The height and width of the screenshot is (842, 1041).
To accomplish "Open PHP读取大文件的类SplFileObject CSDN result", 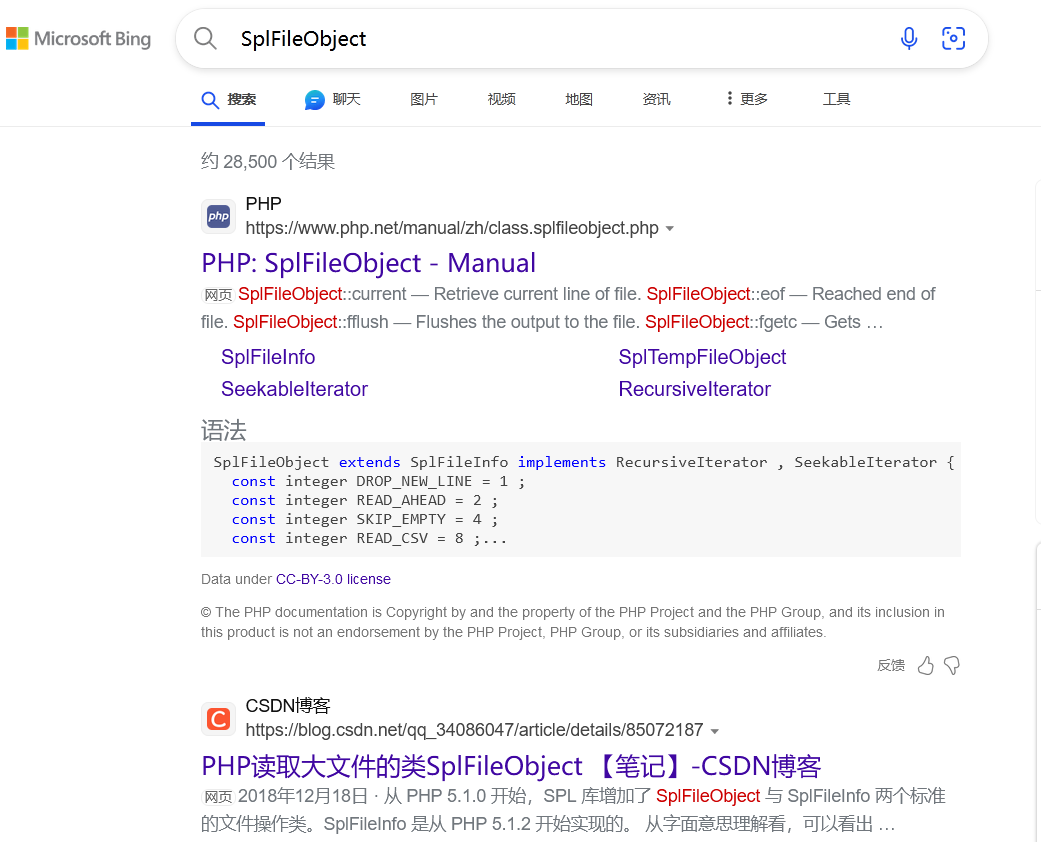I will (x=511, y=766).
